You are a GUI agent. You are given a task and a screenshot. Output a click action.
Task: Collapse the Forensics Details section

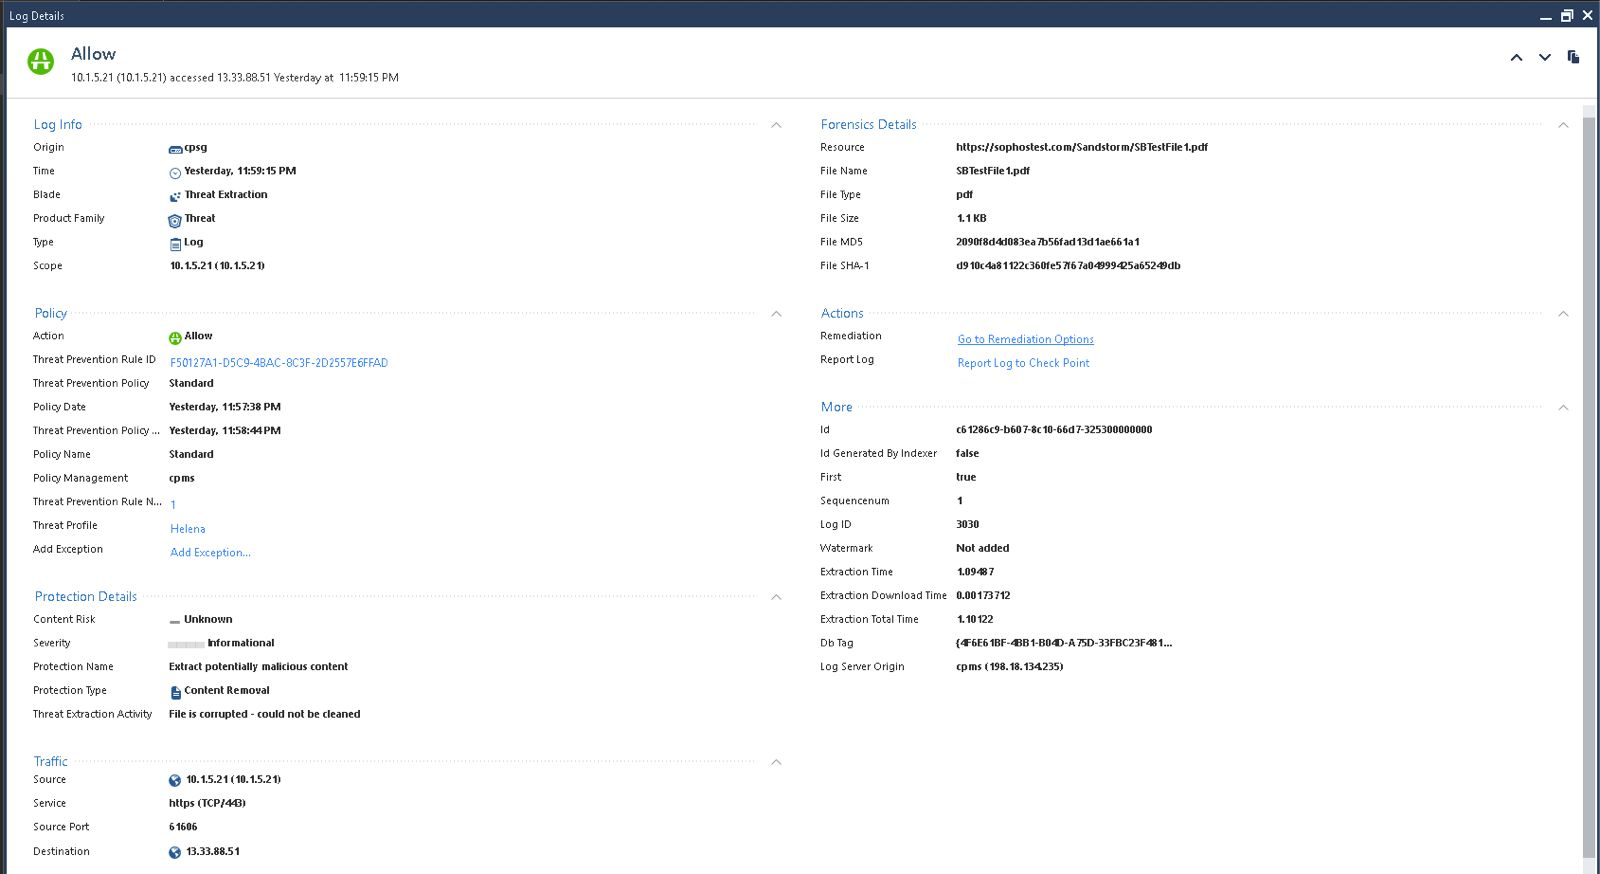(x=1563, y=125)
